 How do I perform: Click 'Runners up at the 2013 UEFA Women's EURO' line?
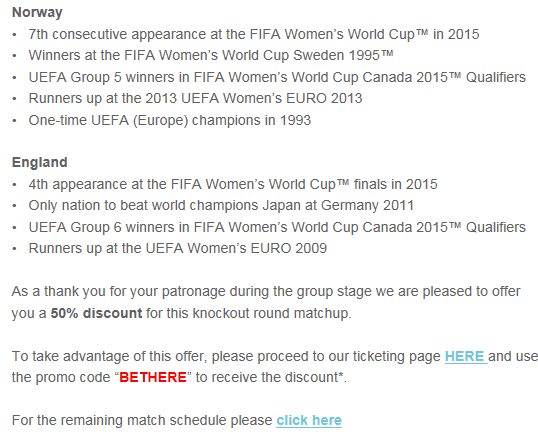(195, 98)
